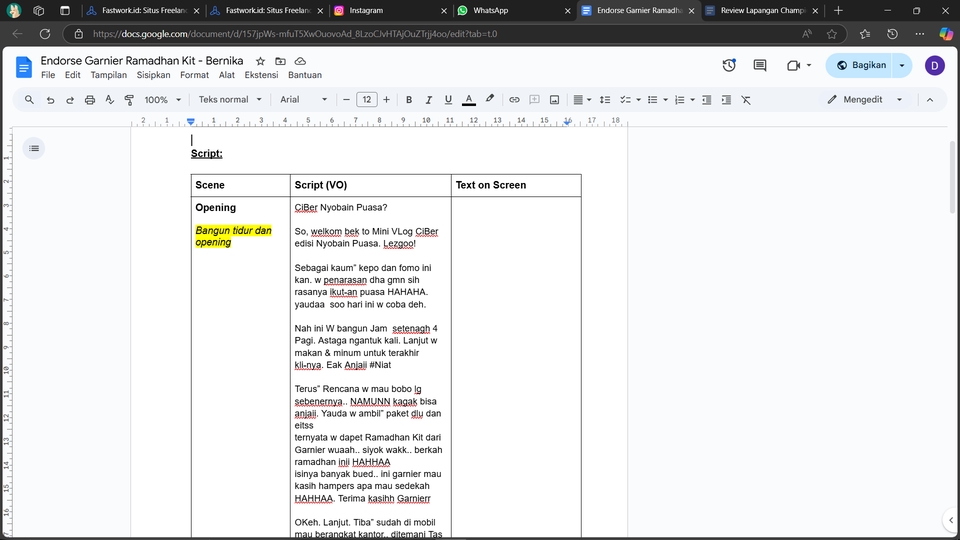Click the browser address bar URL
Viewport: 960px width, 540px height.
coord(294,34)
